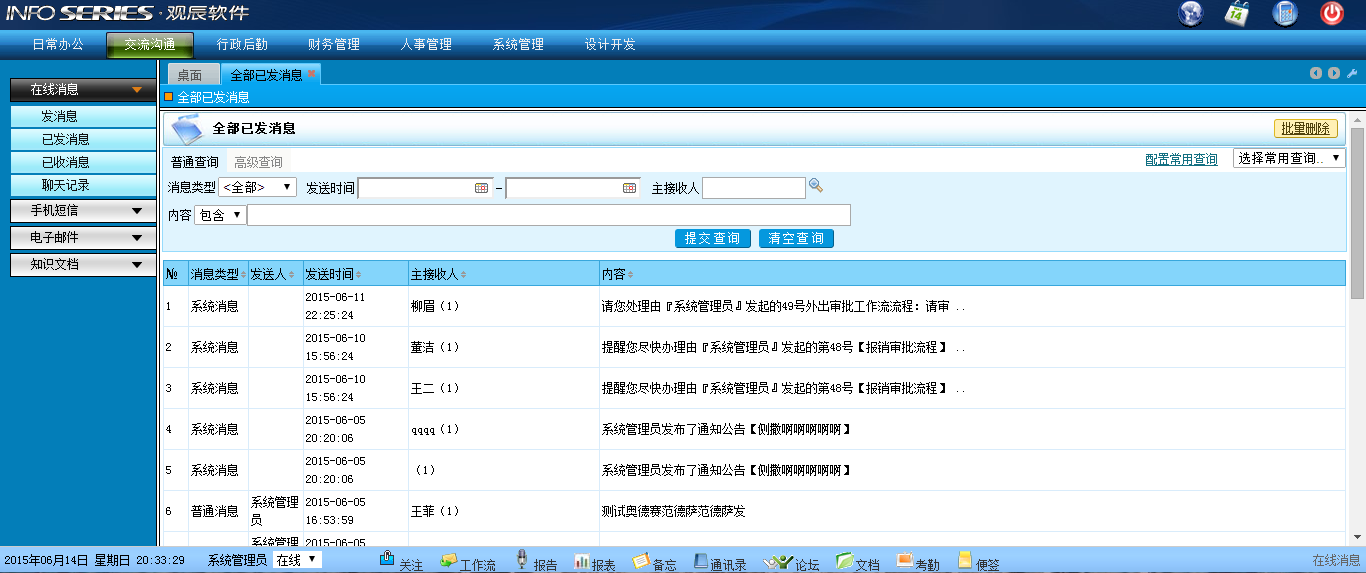This screenshot has width=1366, height=573.
Task: Expand the 知识文档 sidebar section
Action: pyautogui.click(x=83, y=264)
